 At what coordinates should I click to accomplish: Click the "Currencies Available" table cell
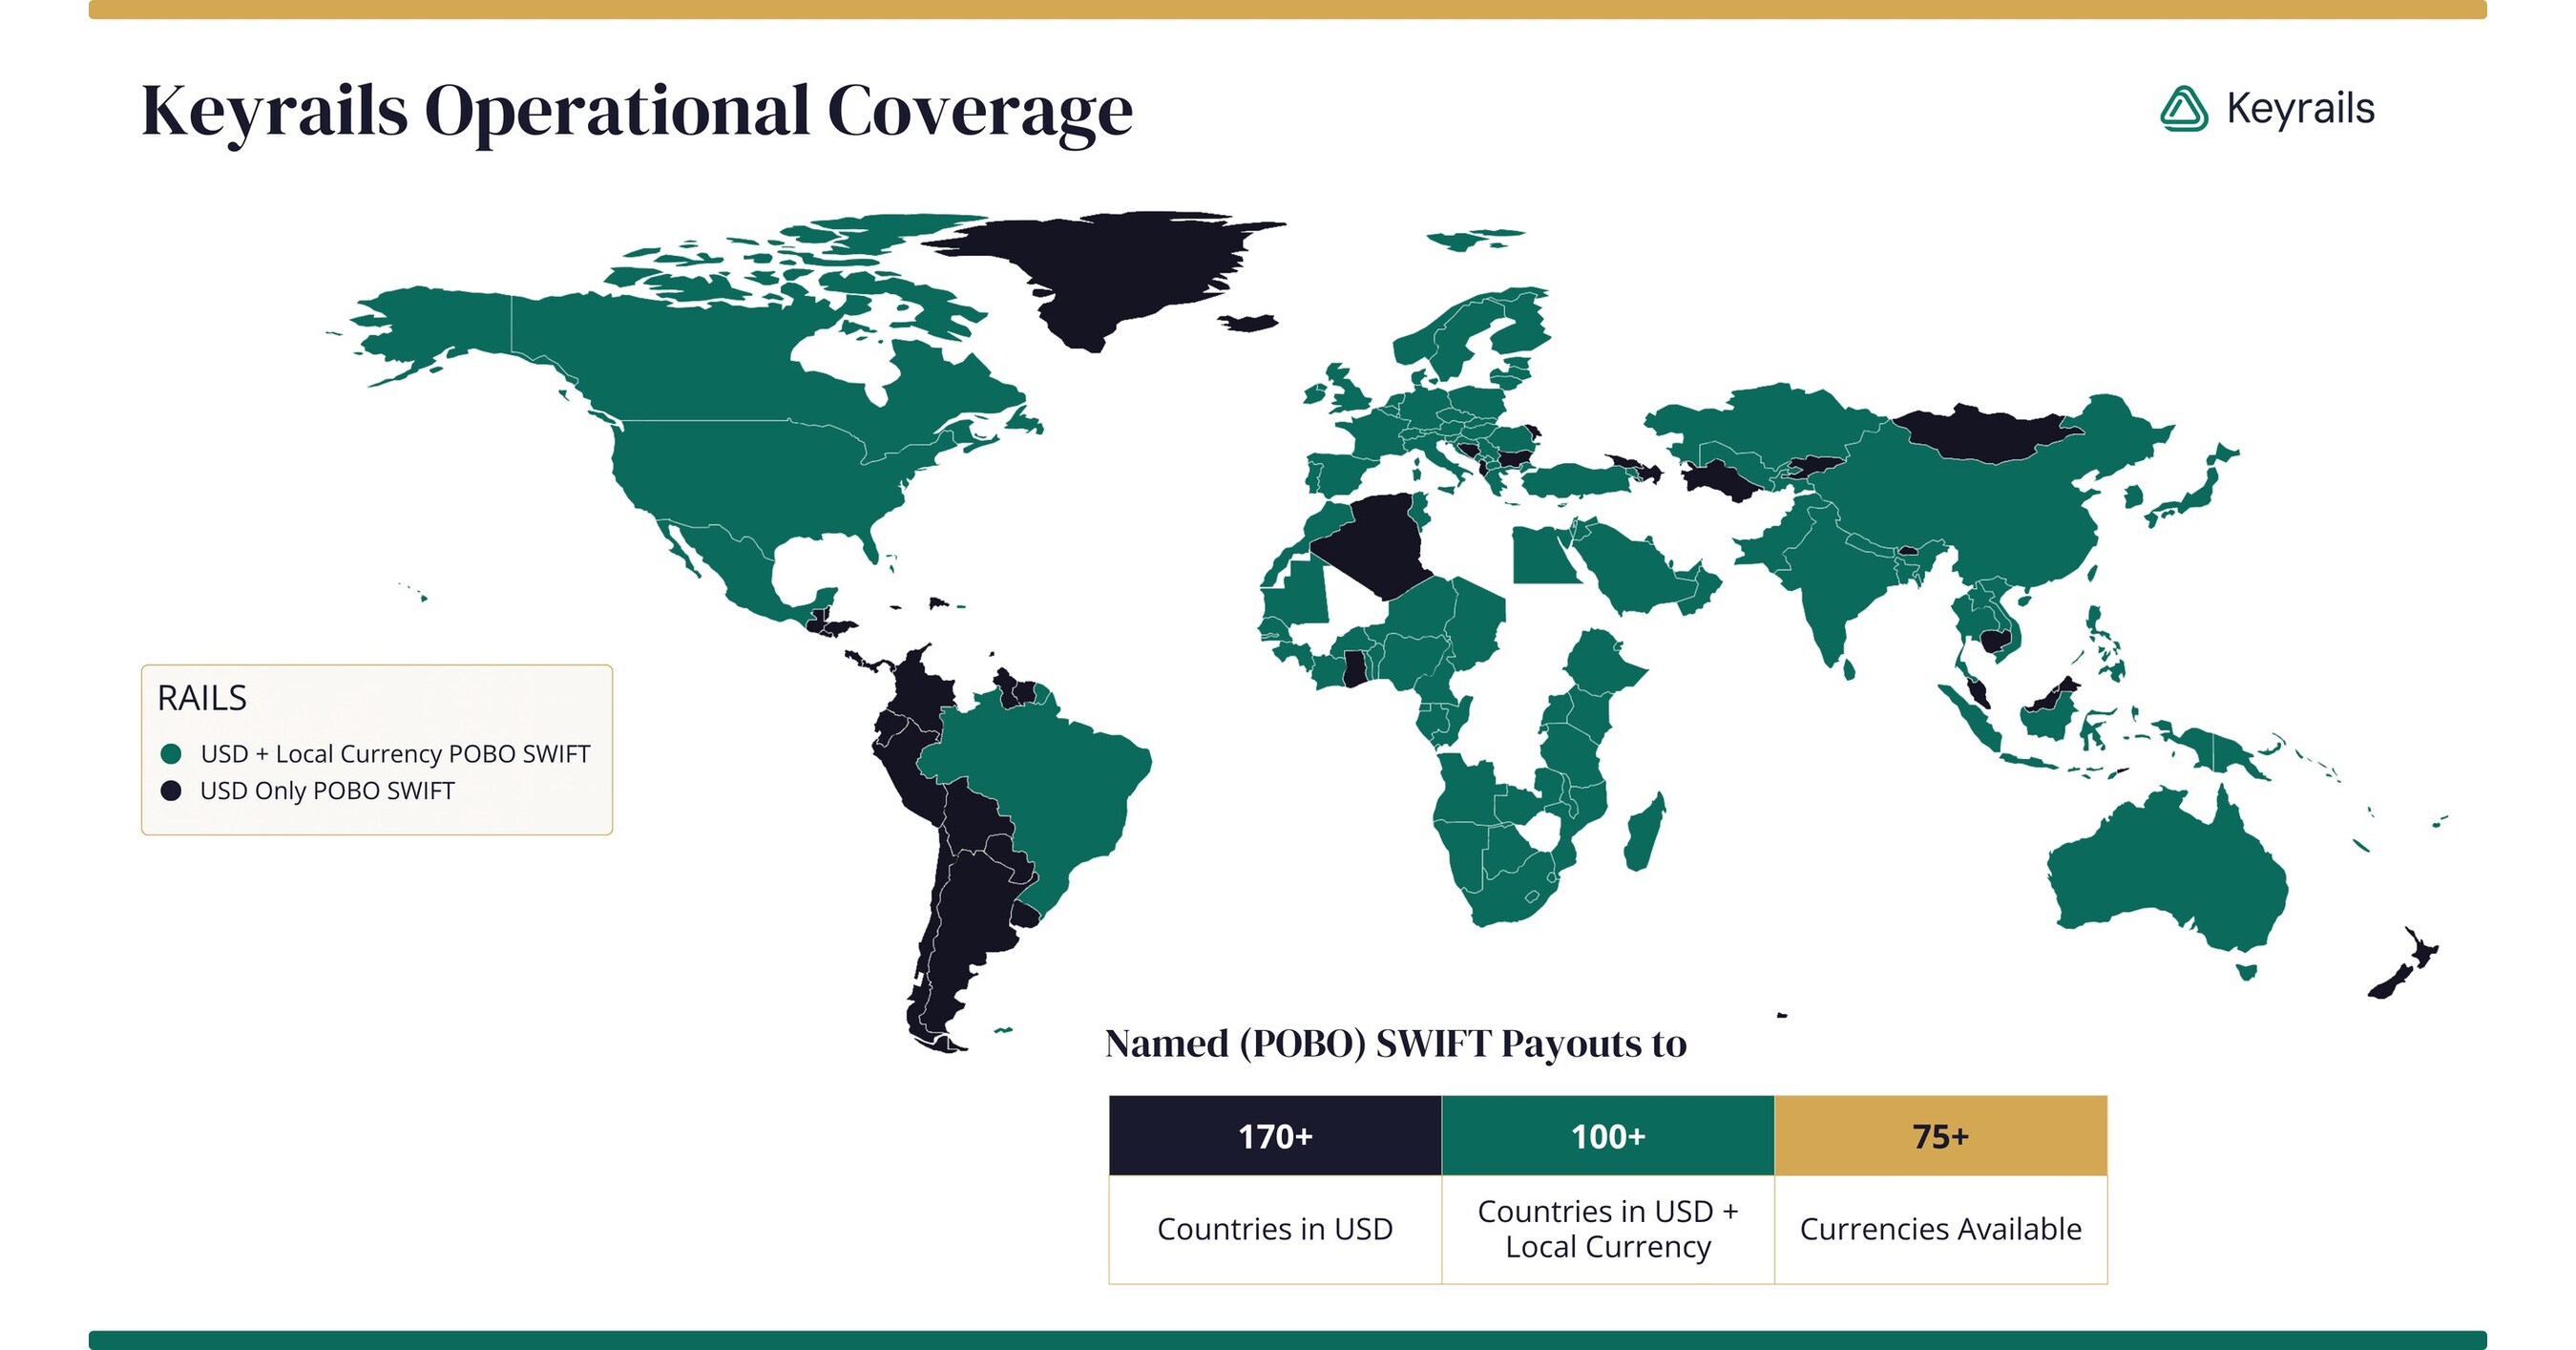pyautogui.click(x=1941, y=1229)
